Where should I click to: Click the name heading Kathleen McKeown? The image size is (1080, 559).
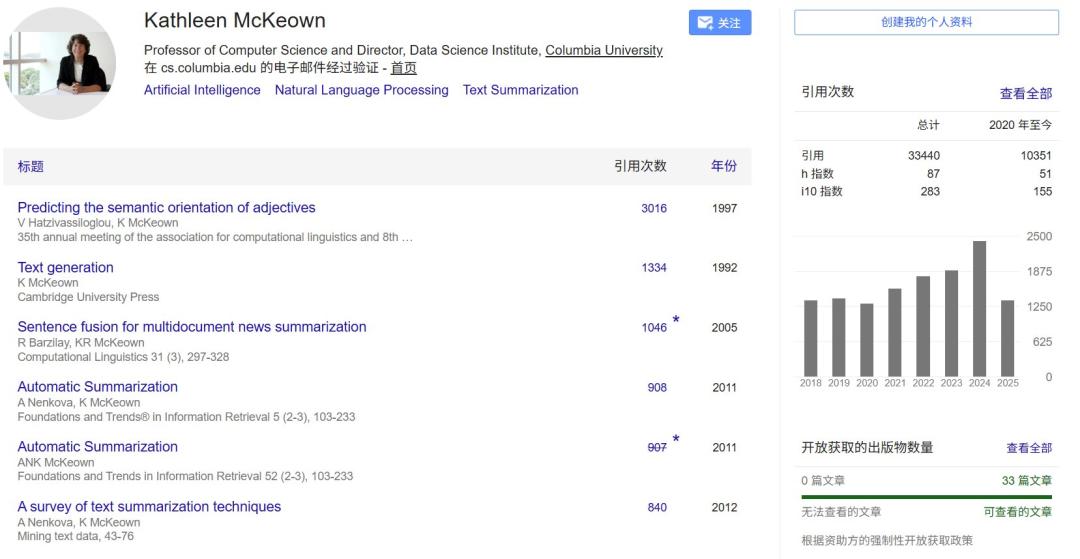pos(235,21)
